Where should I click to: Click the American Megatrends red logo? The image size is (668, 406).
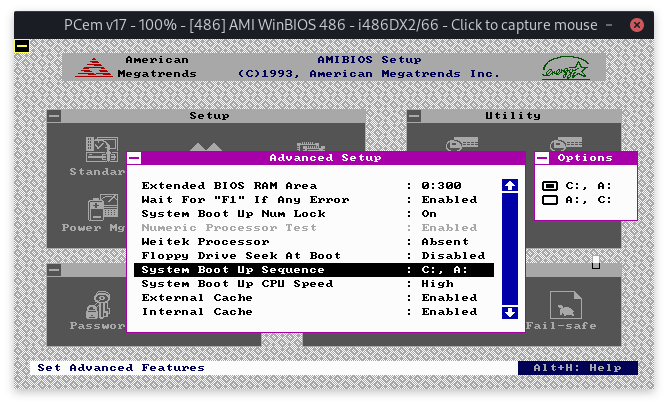[x=94, y=68]
